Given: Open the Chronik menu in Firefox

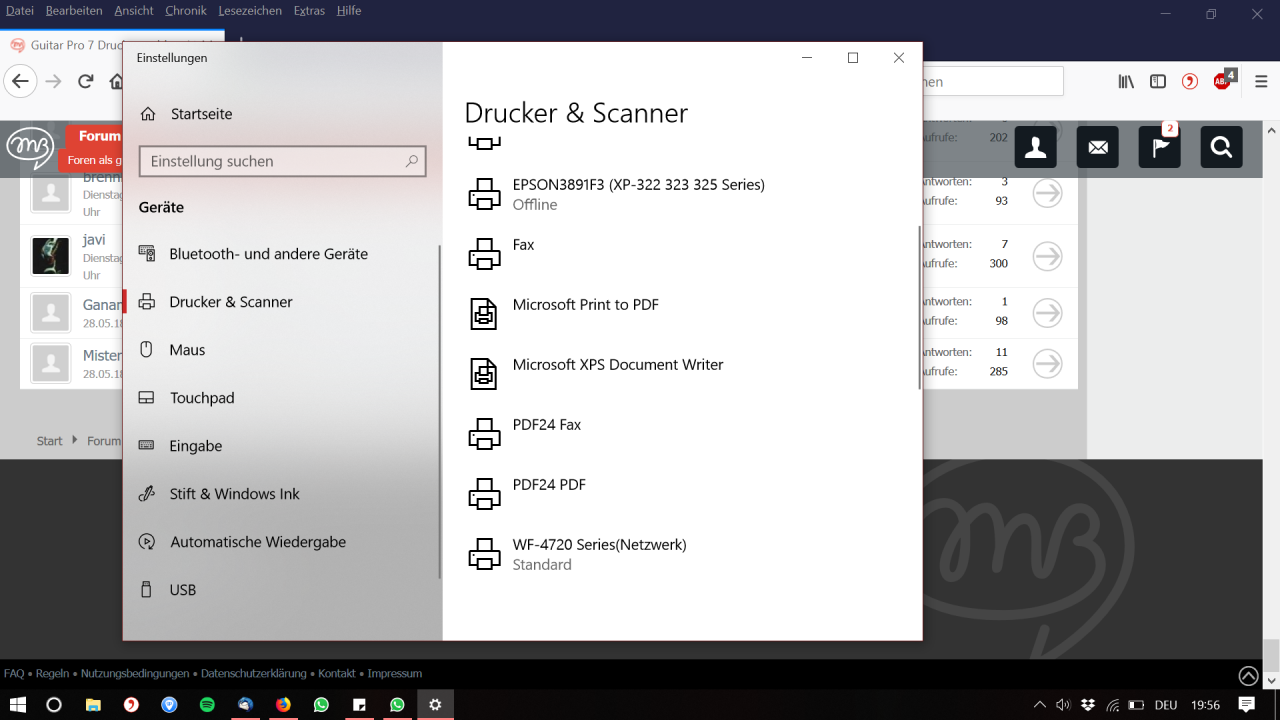Looking at the screenshot, I should [186, 11].
